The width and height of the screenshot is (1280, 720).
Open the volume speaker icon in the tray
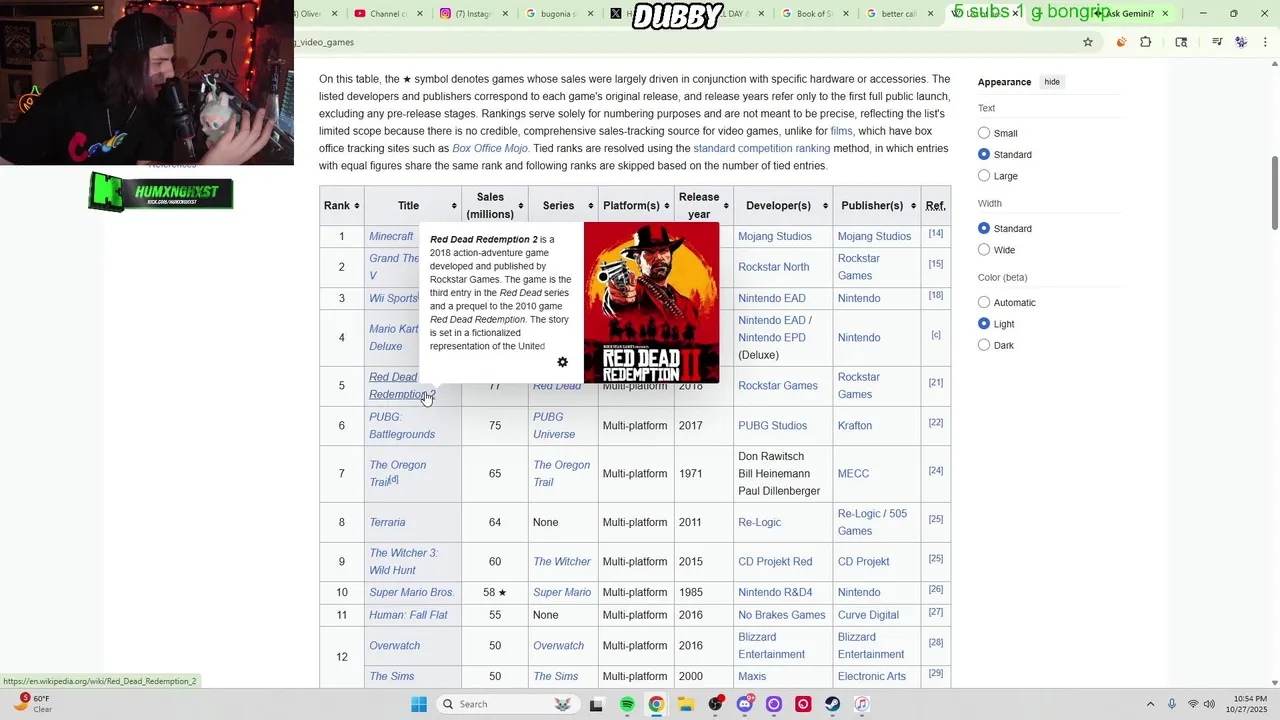tap(1209, 704)
